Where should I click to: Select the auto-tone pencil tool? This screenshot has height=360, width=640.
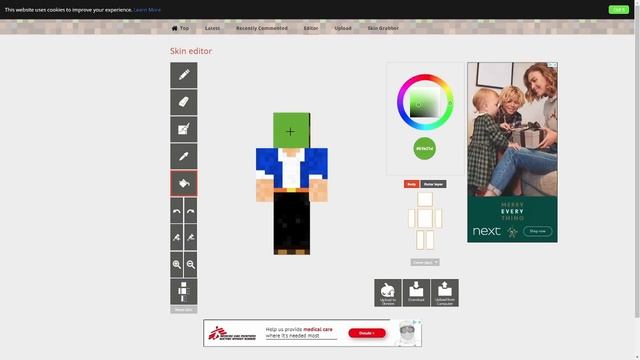(184, 129)
